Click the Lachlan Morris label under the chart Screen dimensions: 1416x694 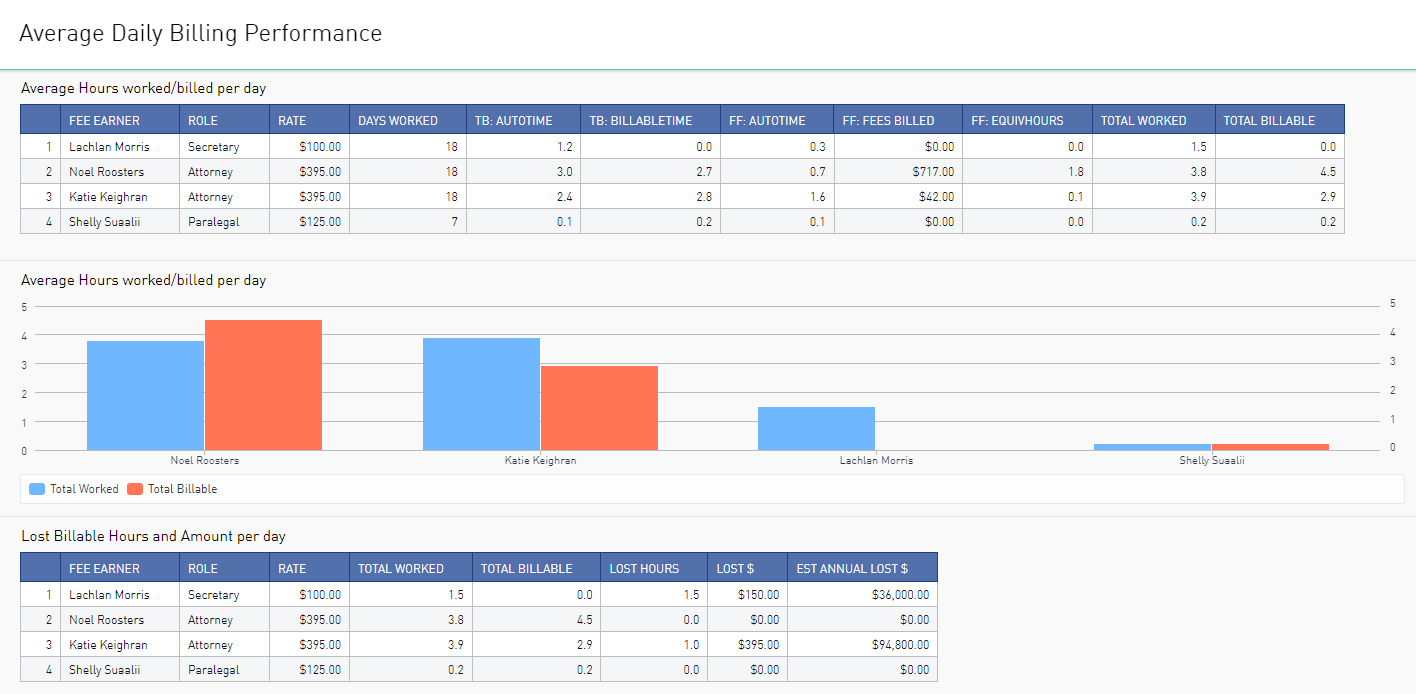[x=876, y=461]
